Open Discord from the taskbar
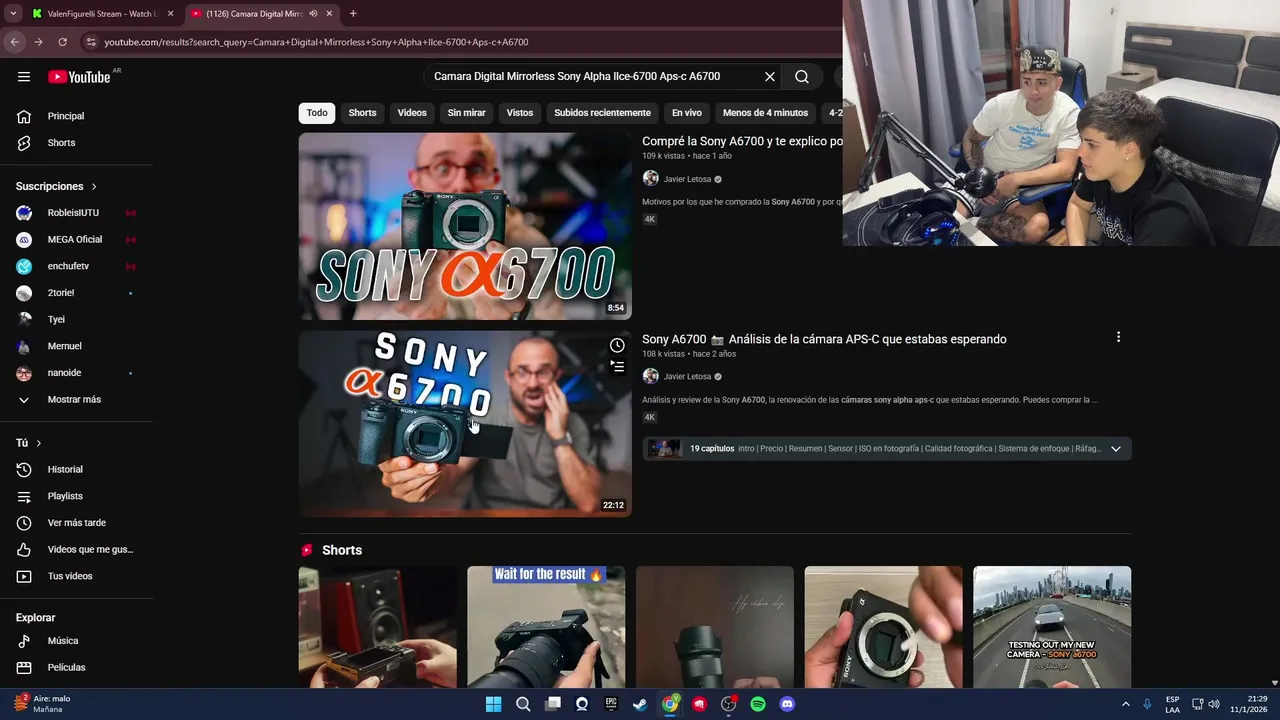This screenshot has height=720, width=1280. 787,704
